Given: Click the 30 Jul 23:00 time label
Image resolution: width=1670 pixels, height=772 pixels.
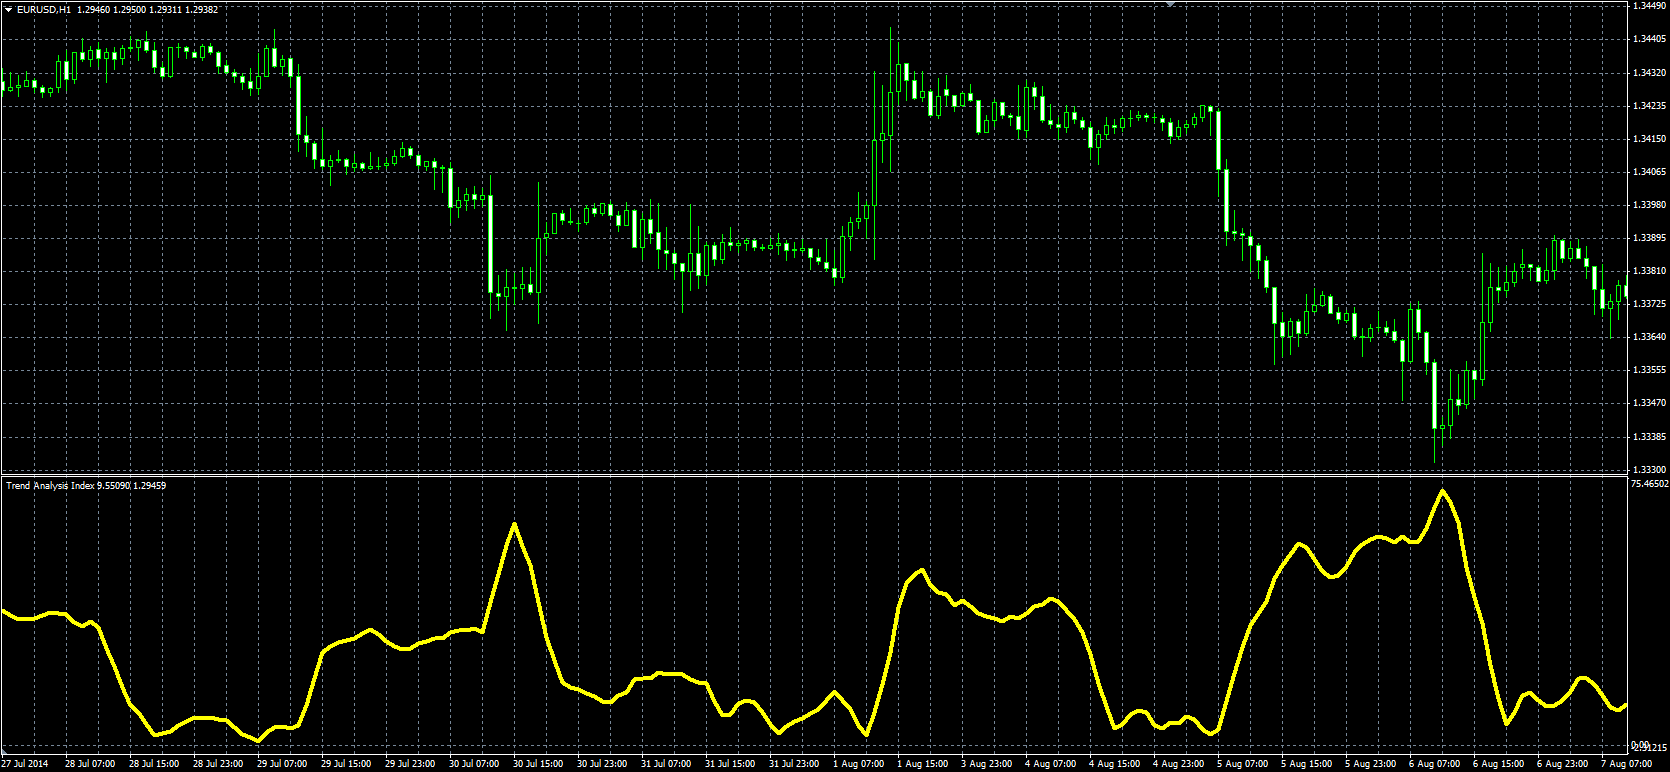Looking at the screenshot, I should point(601,764).
